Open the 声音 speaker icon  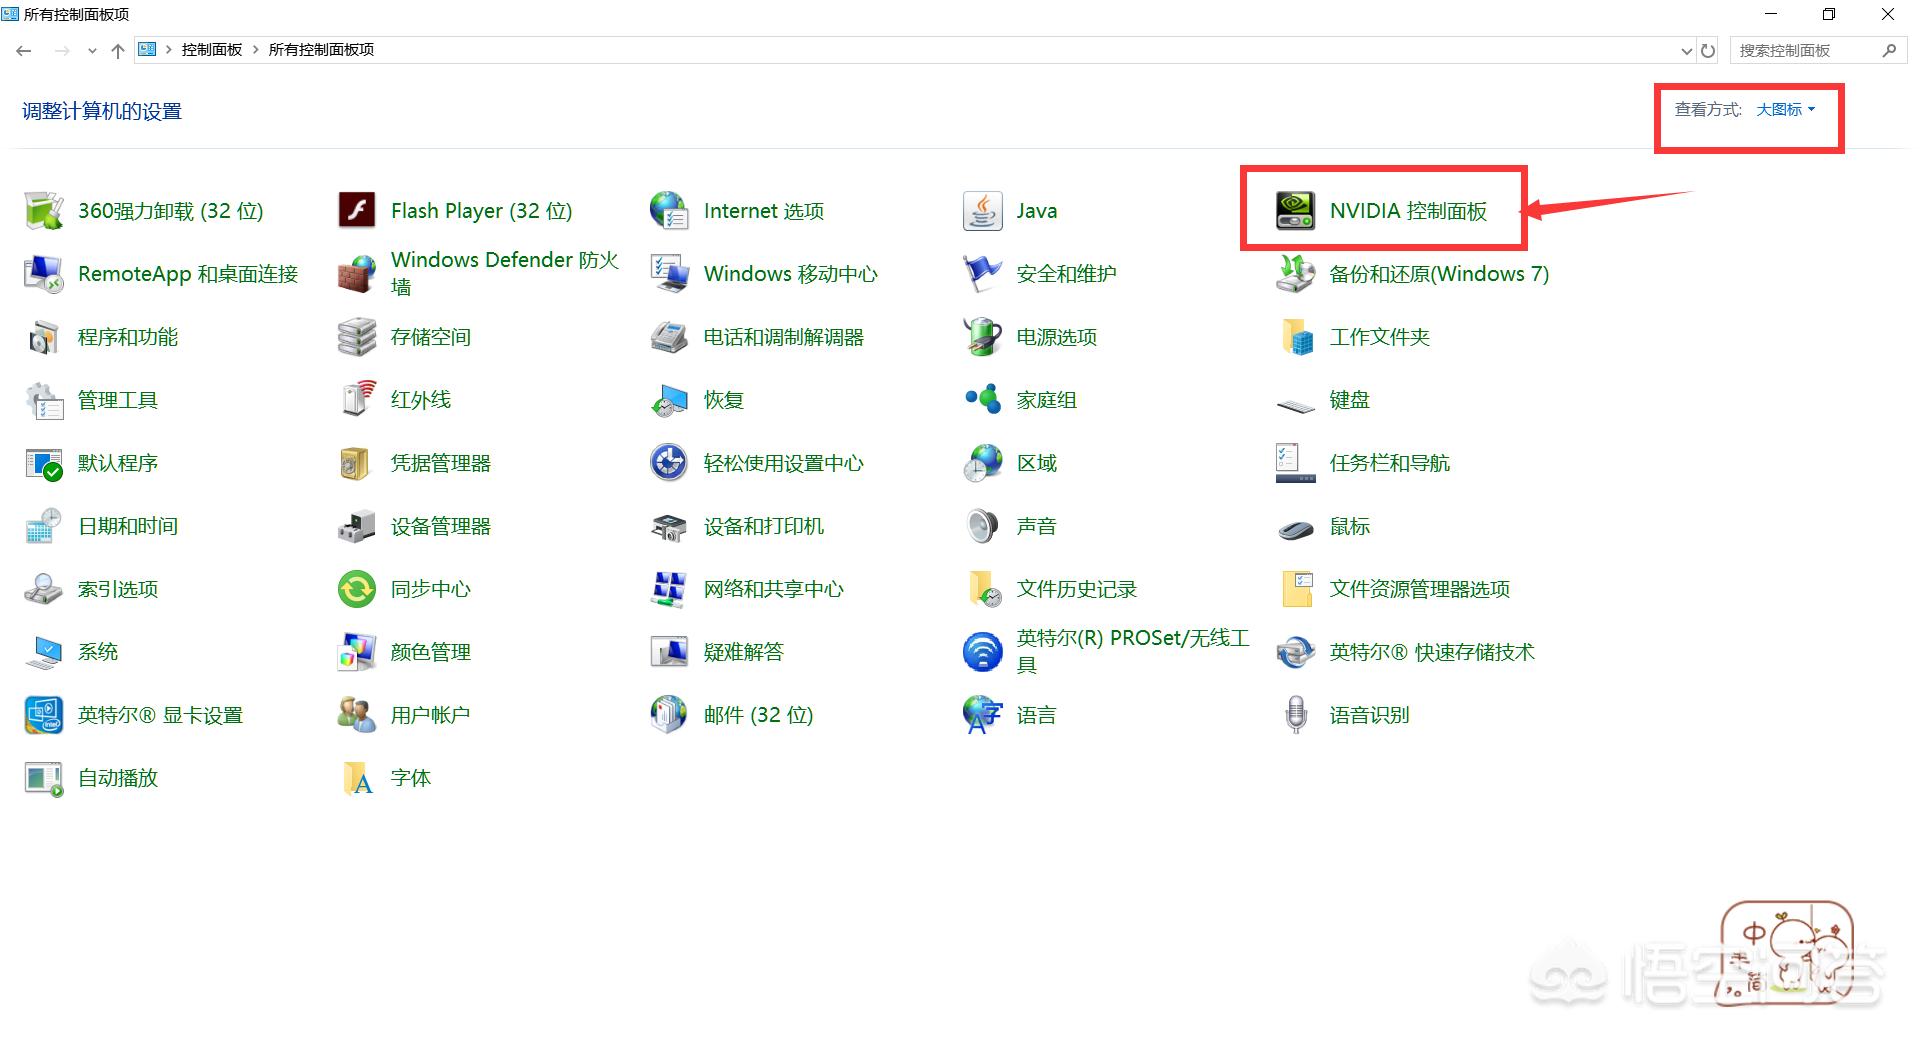[x=982, y=526]
